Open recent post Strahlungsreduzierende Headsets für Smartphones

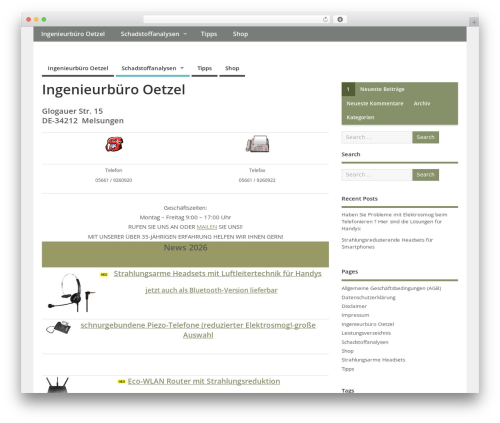click(387, 243)
